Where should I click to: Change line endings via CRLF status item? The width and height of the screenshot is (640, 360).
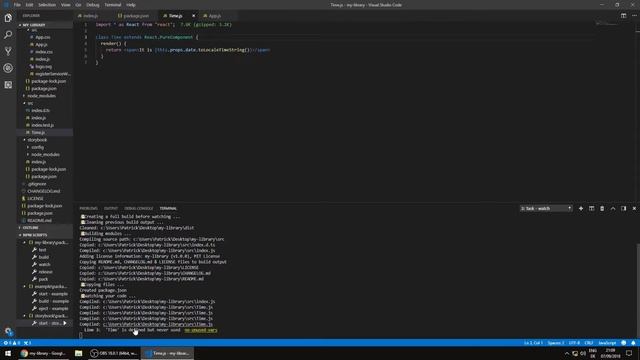tap(589, 343)
